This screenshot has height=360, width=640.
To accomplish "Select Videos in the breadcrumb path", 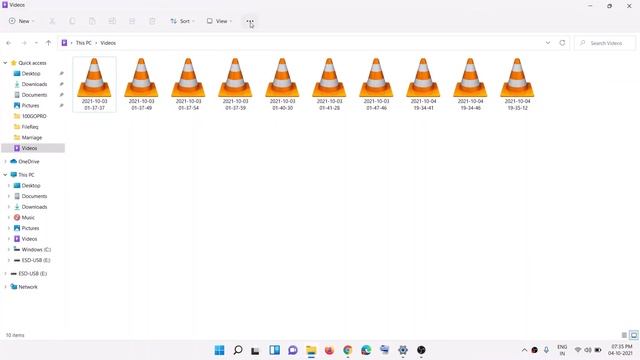I will coord(108,43).
